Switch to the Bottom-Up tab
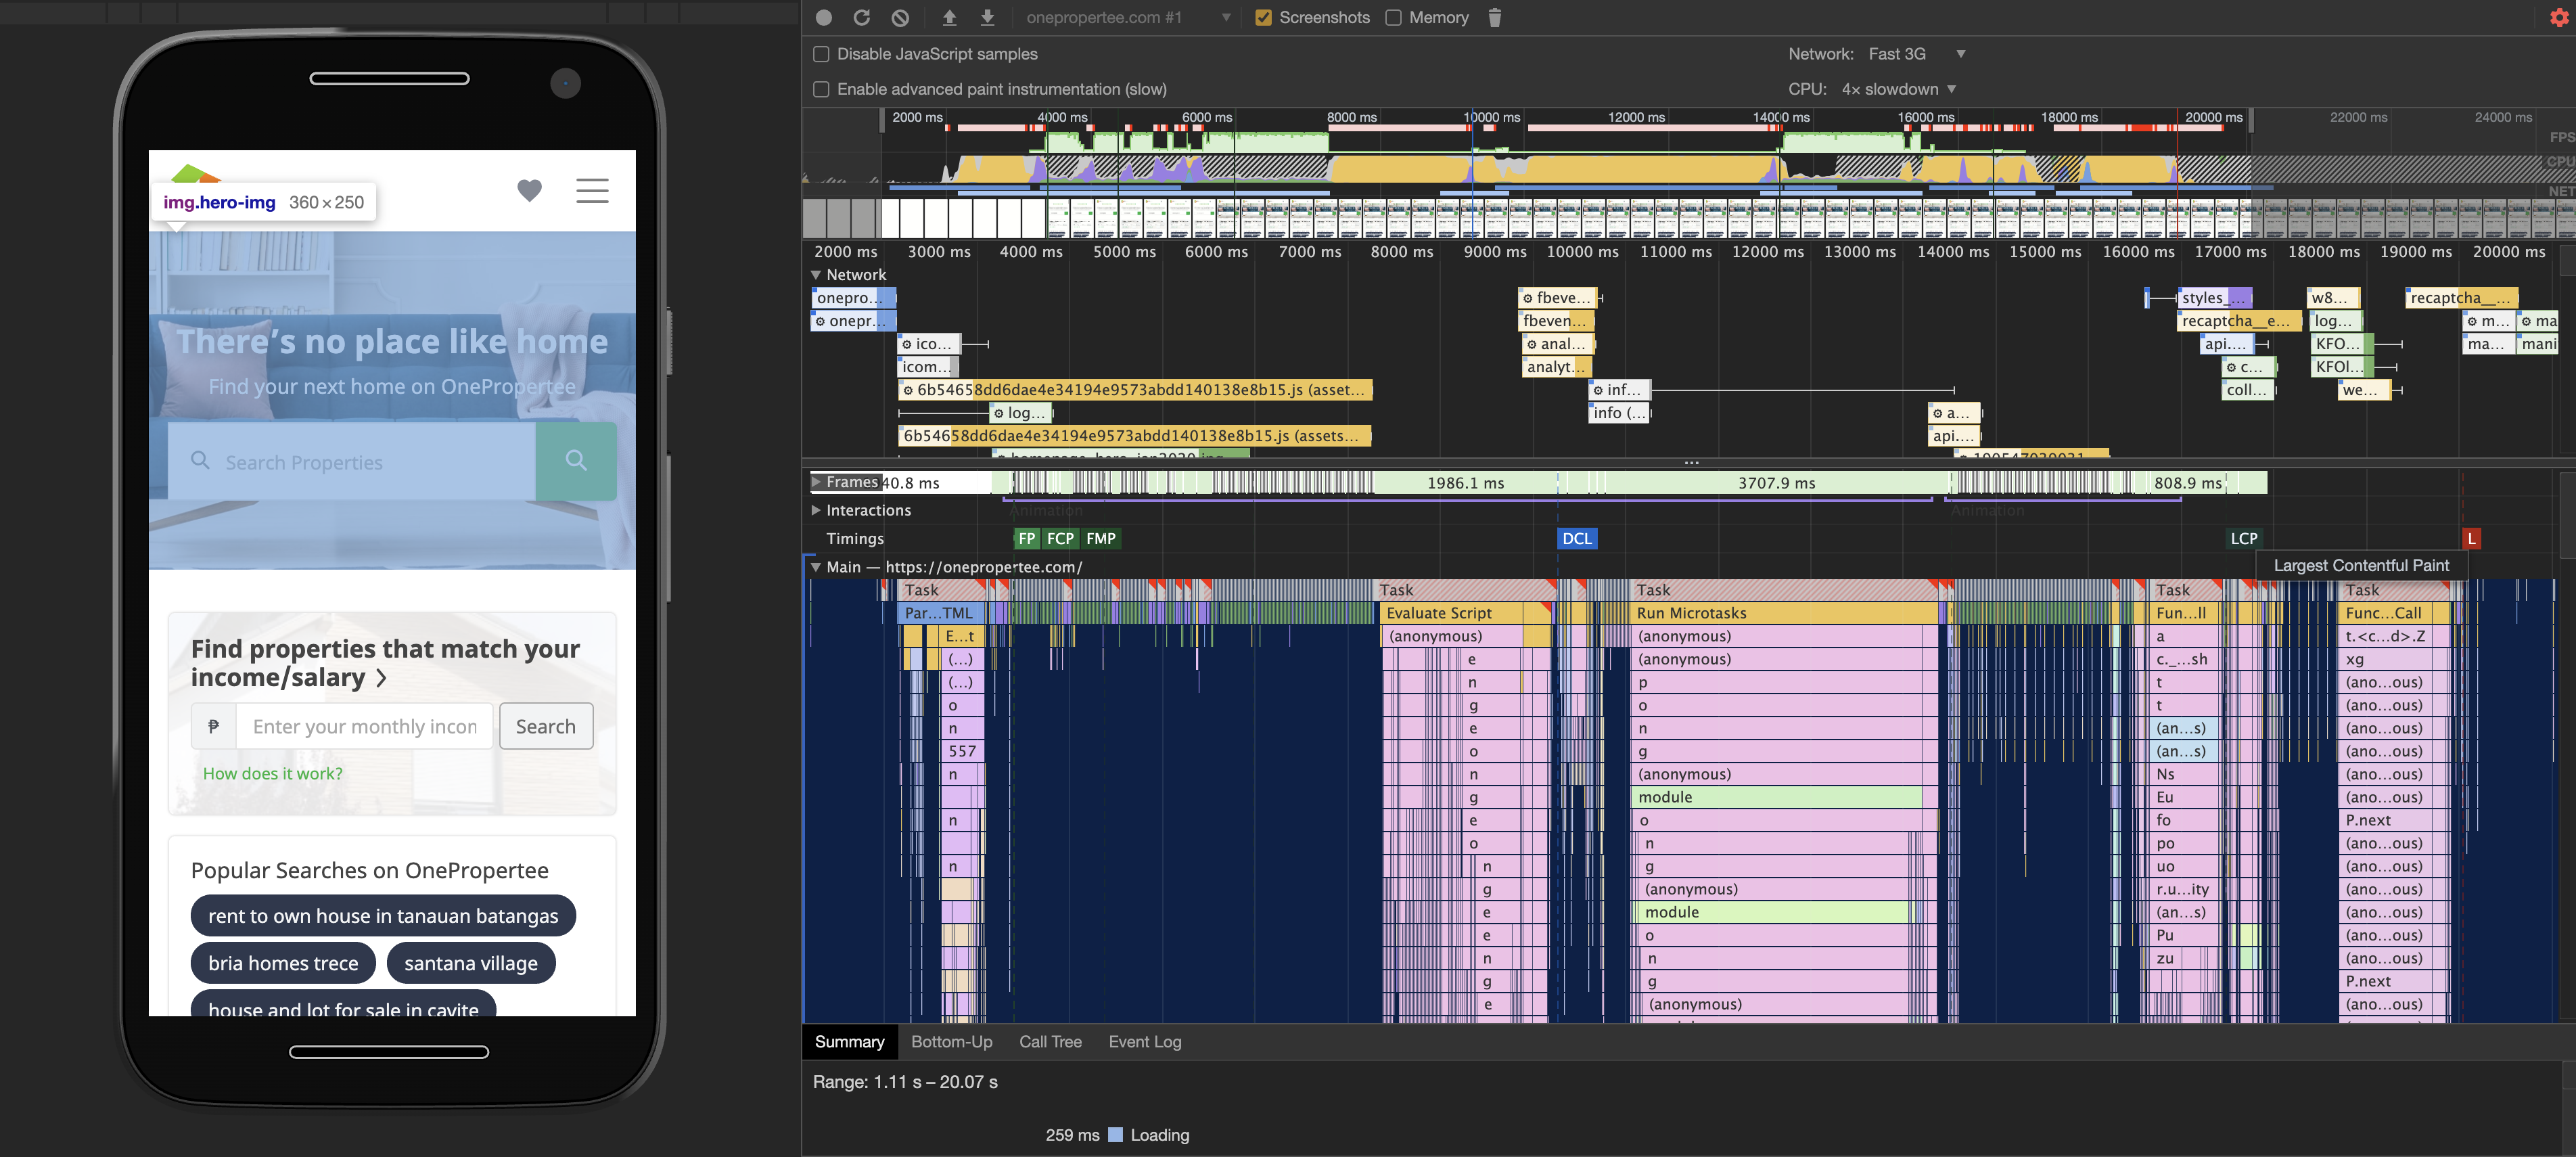 (951, 1041)
